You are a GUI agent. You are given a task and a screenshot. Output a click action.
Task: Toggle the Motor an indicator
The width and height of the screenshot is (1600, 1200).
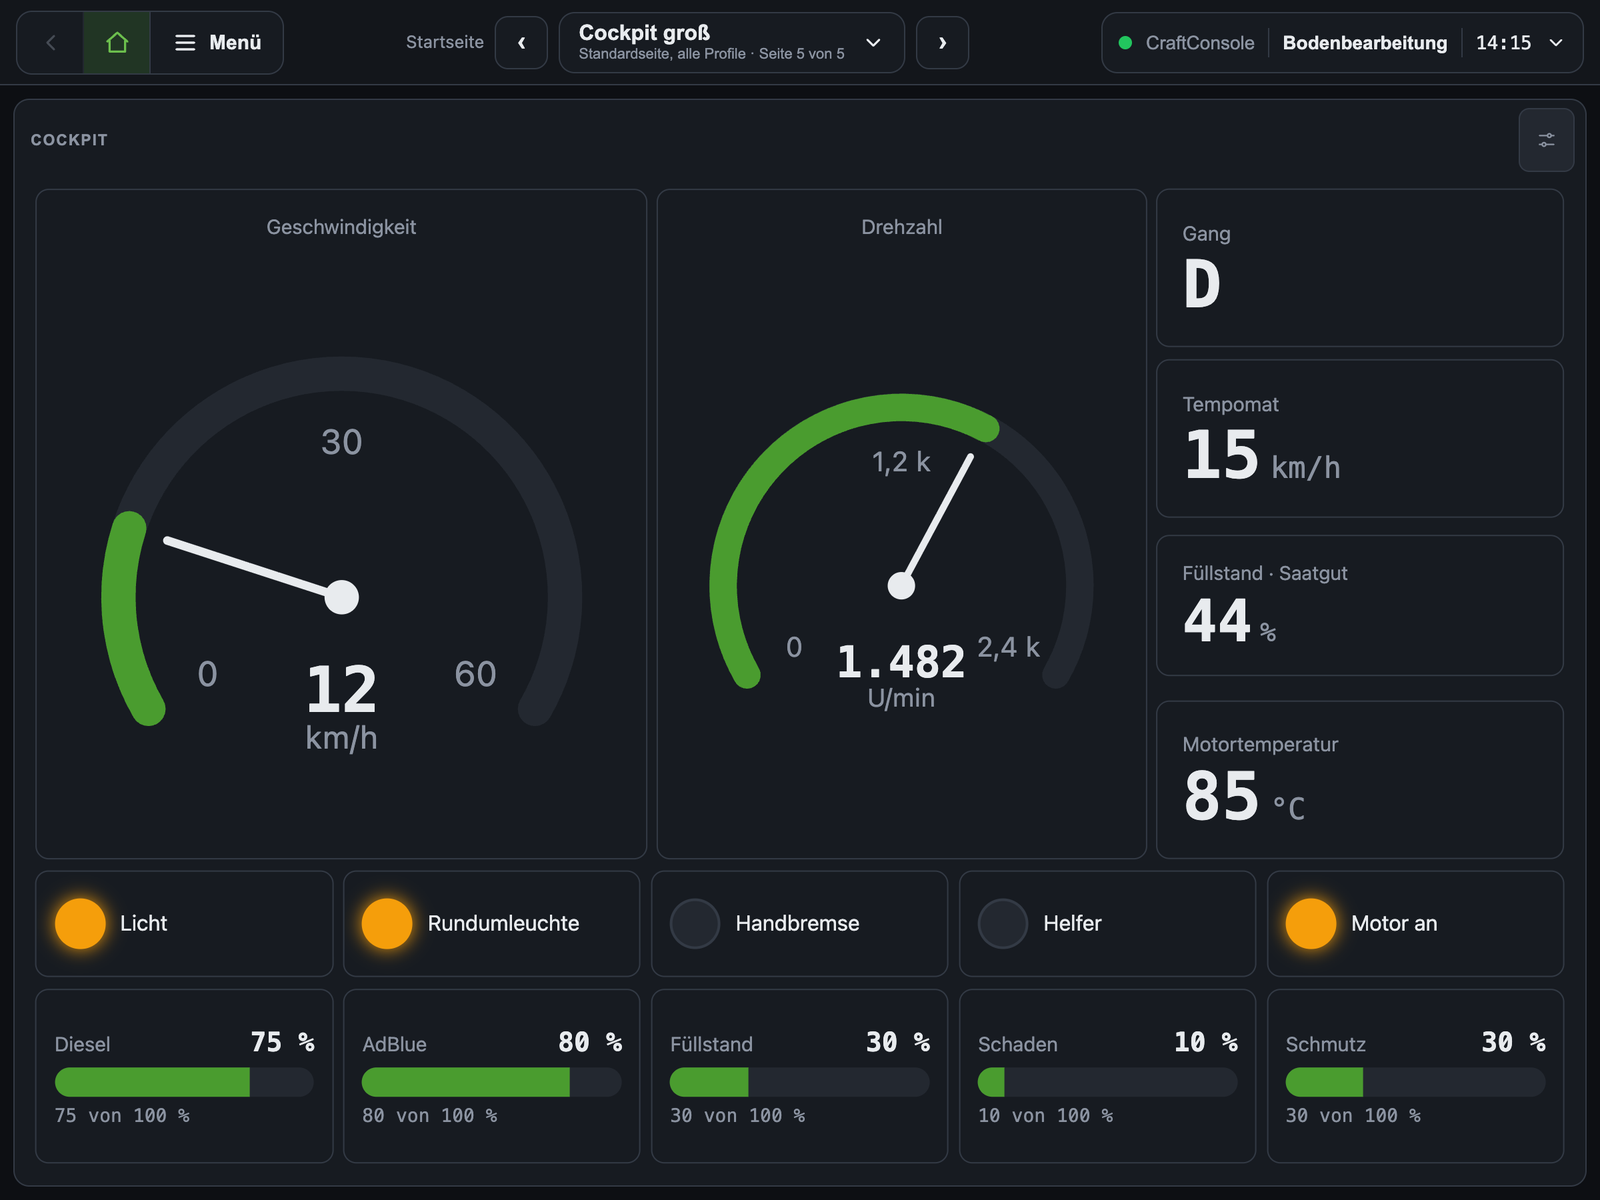point(1415,923)
